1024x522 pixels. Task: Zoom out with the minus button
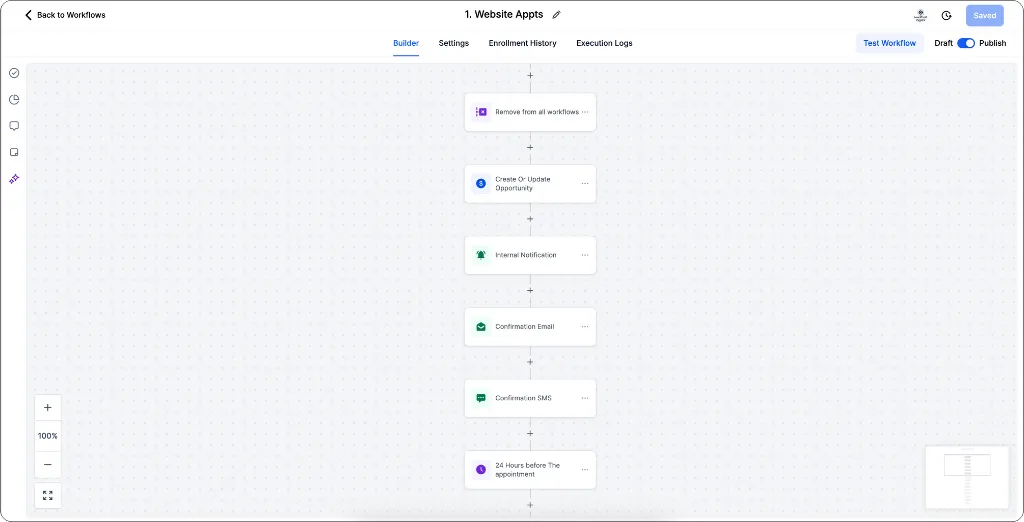click(x=48, y=464)
